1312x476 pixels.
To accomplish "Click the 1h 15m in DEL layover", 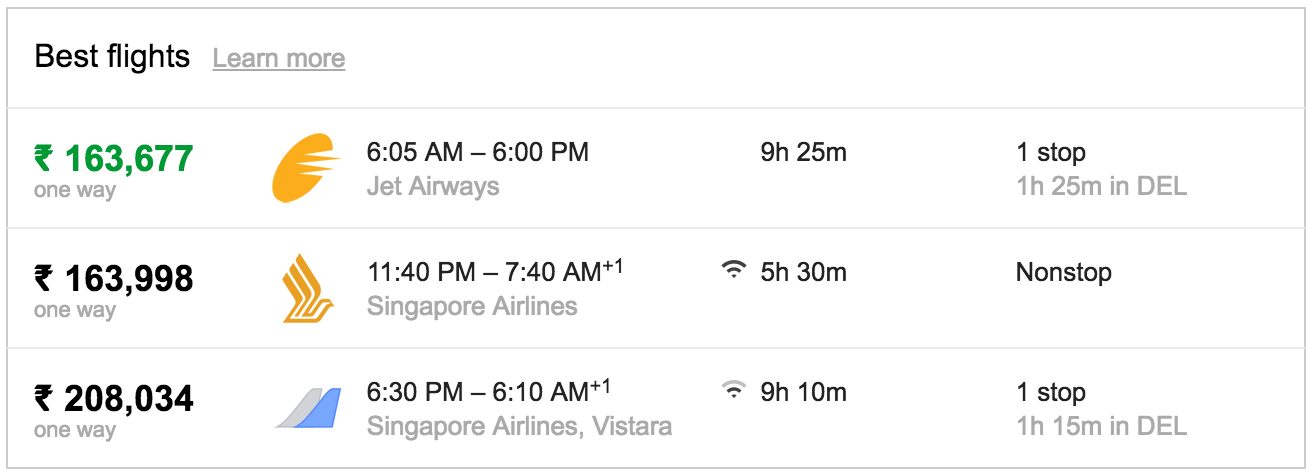I will coord(1102,426).
